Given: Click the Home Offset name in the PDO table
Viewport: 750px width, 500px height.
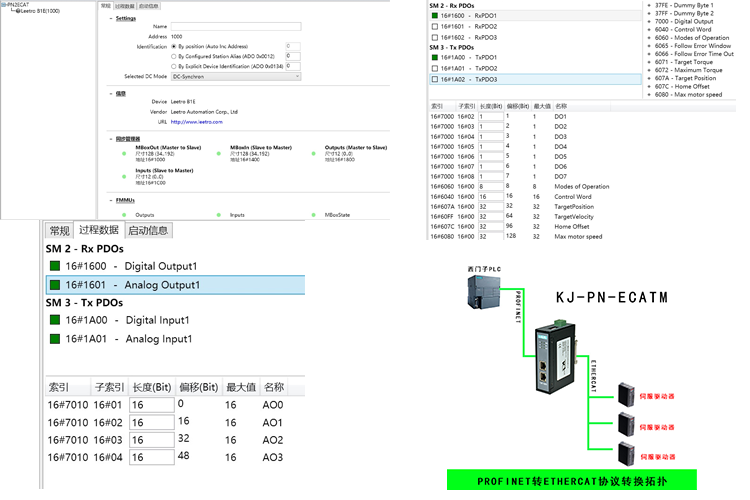Looking at the screenshot, I should 572,227.
